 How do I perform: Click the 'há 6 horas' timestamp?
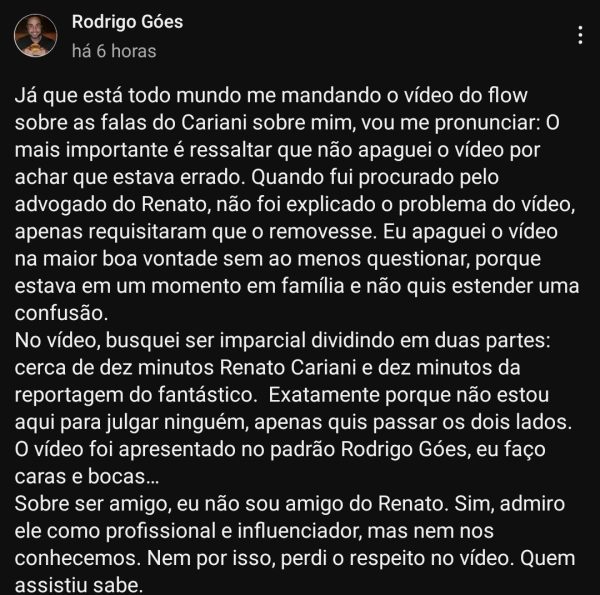click(114, 51)
